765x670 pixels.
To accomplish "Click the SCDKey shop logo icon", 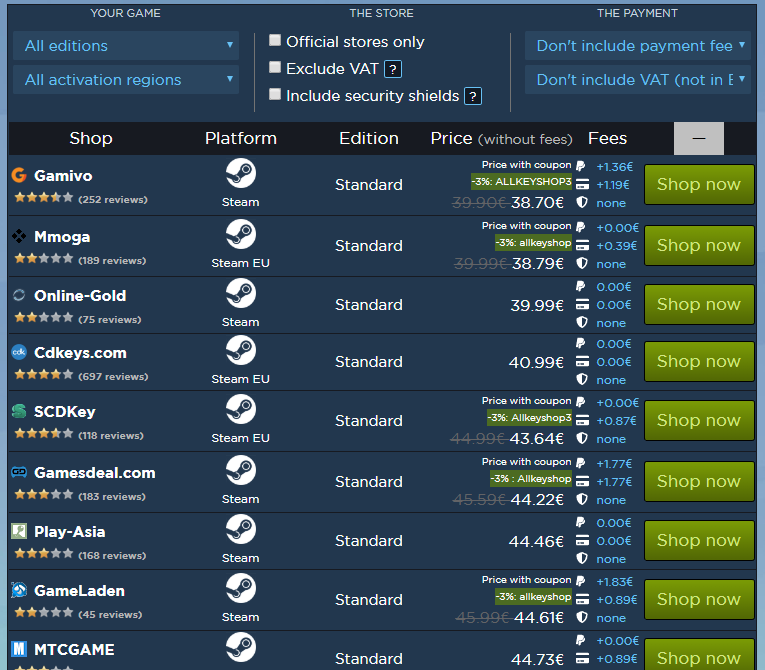I will (18, 412).
